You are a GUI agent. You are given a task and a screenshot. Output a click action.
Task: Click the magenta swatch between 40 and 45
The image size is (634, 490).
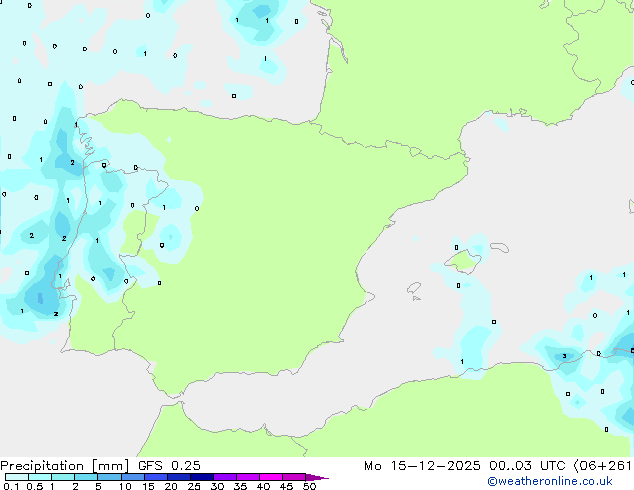pyautogui.click(x=271, y=477)
